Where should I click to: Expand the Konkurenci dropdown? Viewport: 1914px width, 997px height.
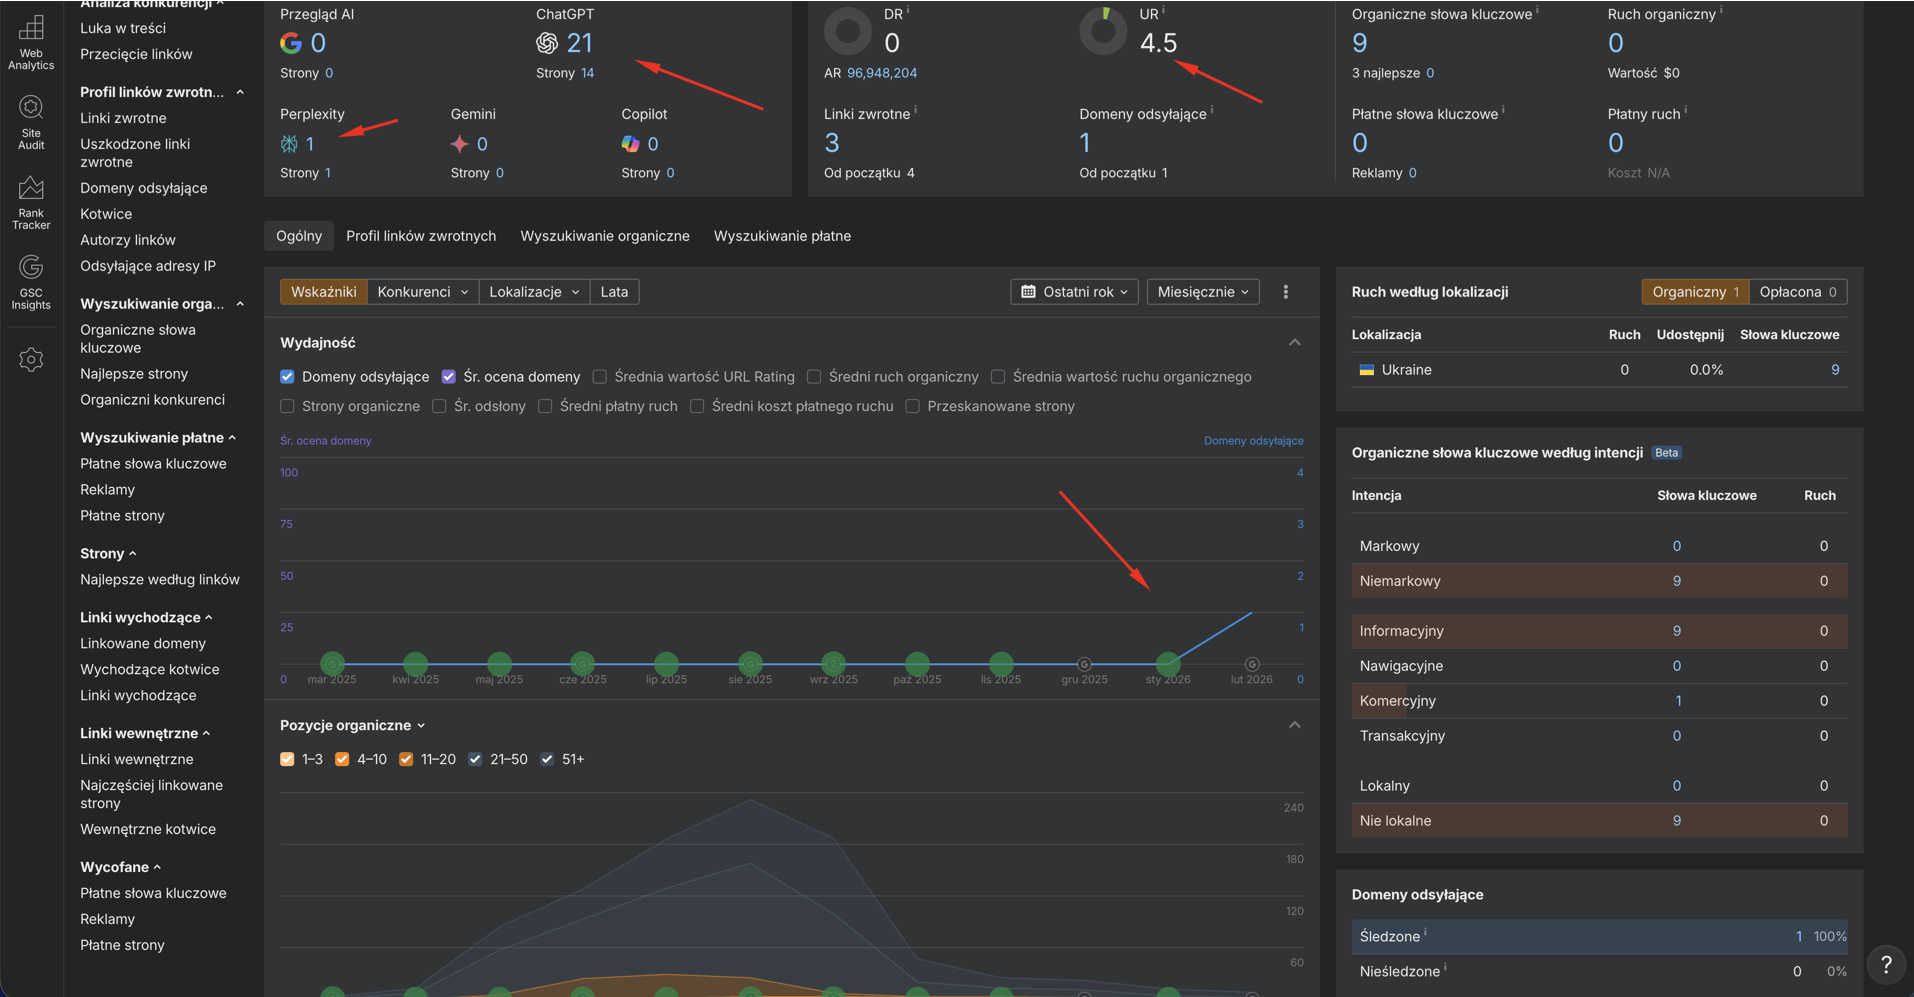click(422, 292)
